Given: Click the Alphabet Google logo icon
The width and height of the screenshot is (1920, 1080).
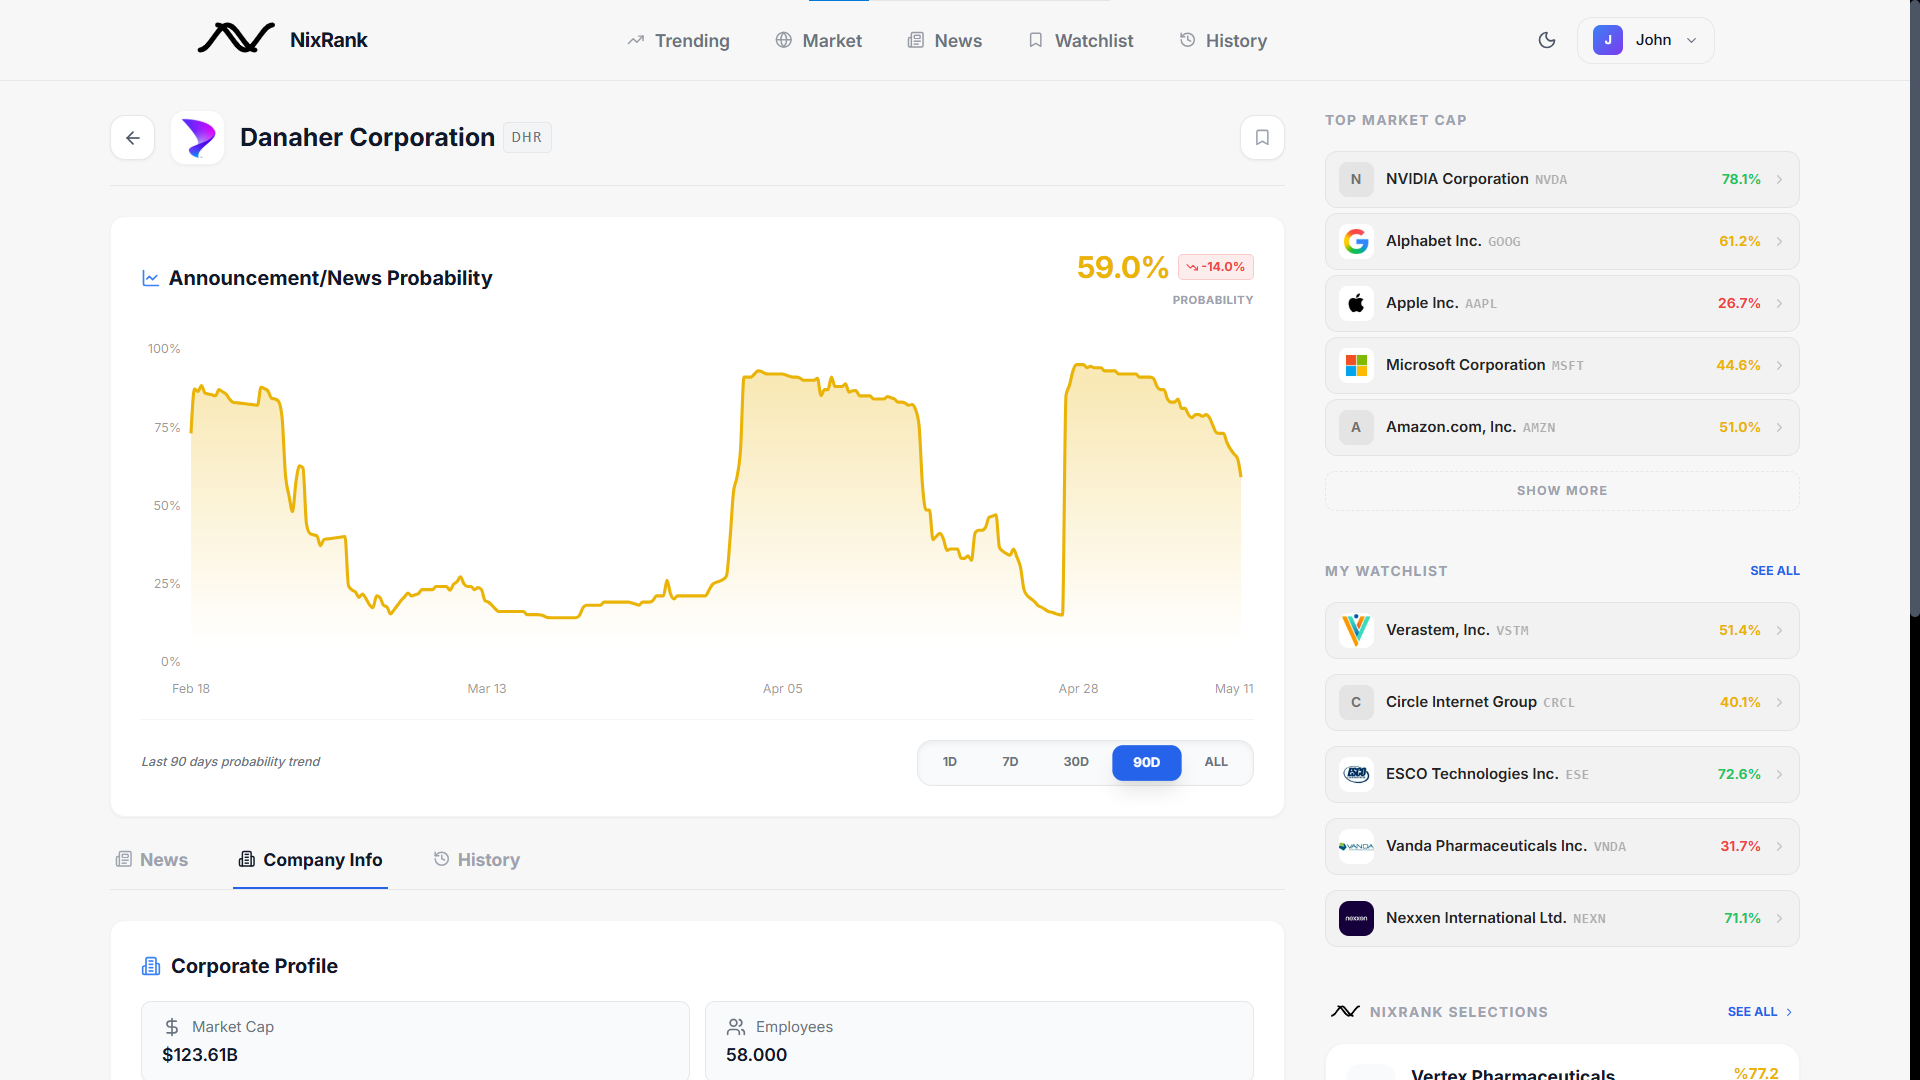Looking at the screenshot, I should point(1356,241).
